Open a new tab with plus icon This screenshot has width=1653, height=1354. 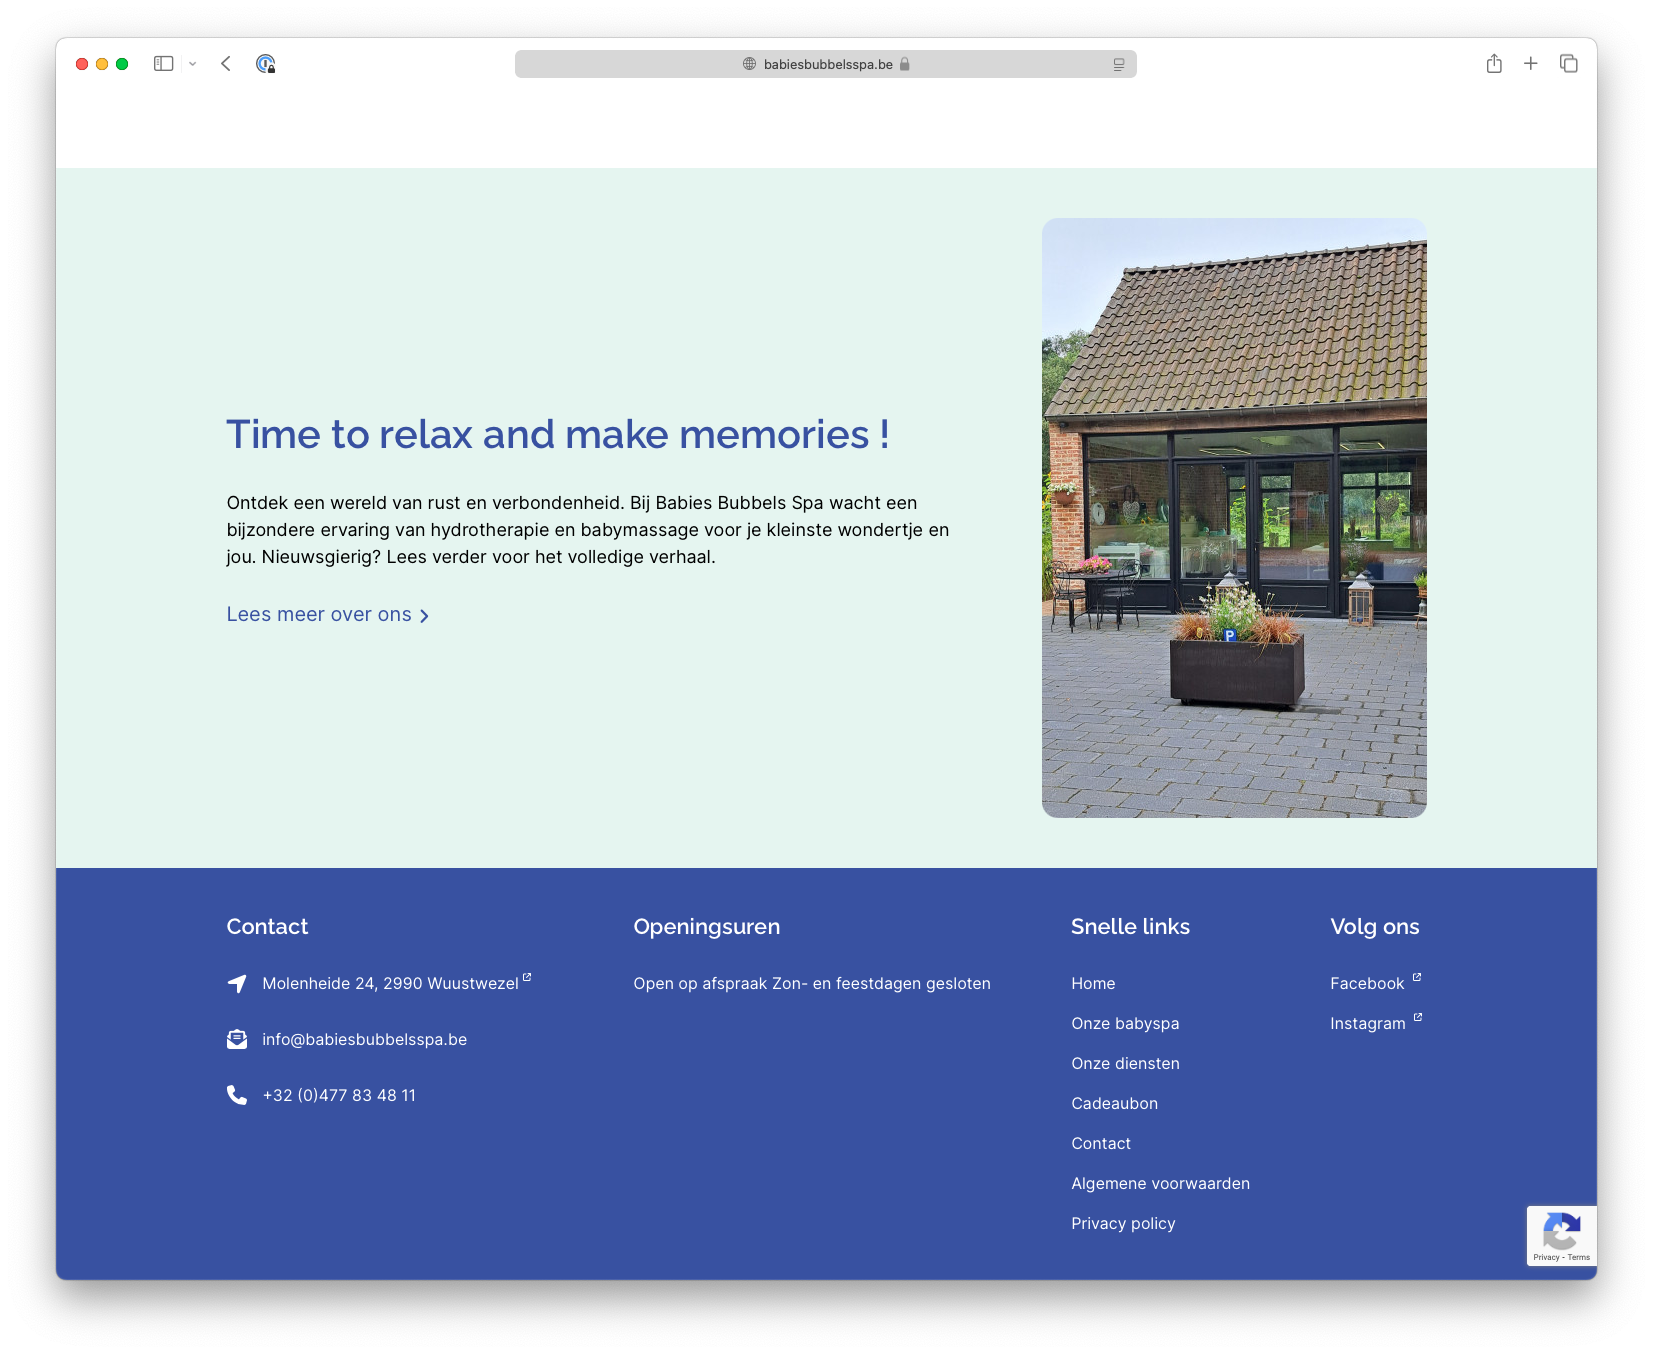tap(1530, 64)
